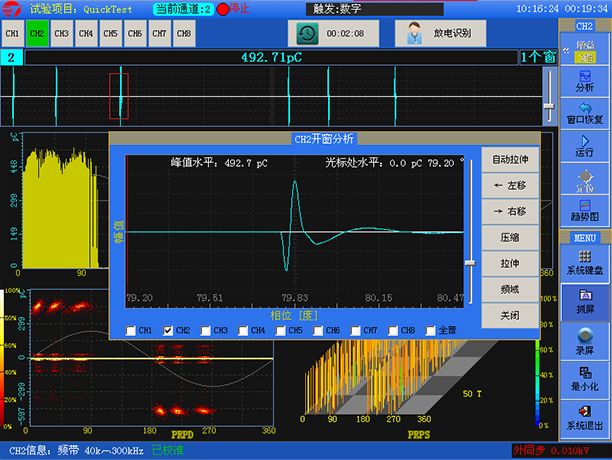612x460 pixels.
Task: Check the 全部 (All) checkbox
Action: pyautogui.click(x=431, y=331)
